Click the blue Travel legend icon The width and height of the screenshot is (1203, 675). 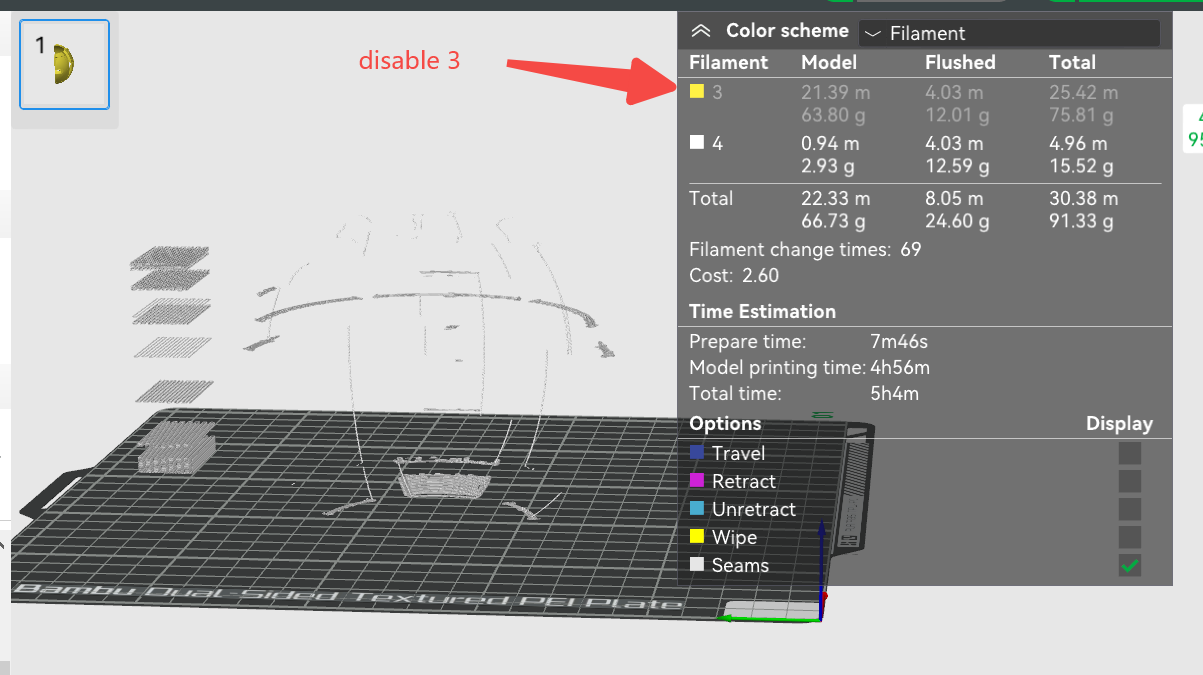click(x=697, y=452)
